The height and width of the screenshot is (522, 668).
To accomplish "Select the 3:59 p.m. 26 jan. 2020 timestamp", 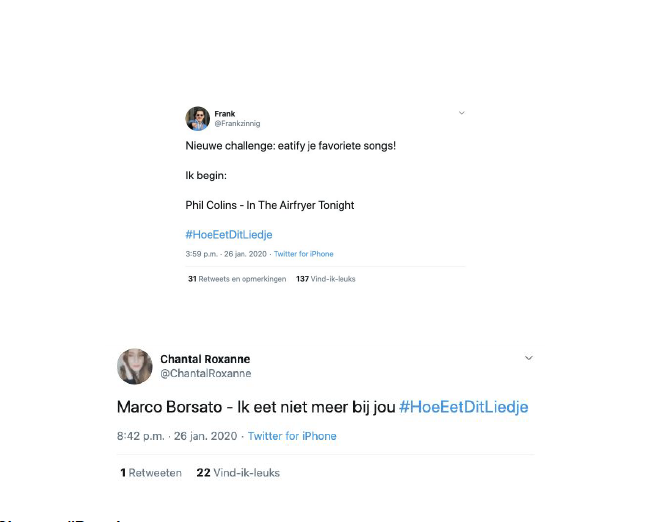I will [226, 254].
